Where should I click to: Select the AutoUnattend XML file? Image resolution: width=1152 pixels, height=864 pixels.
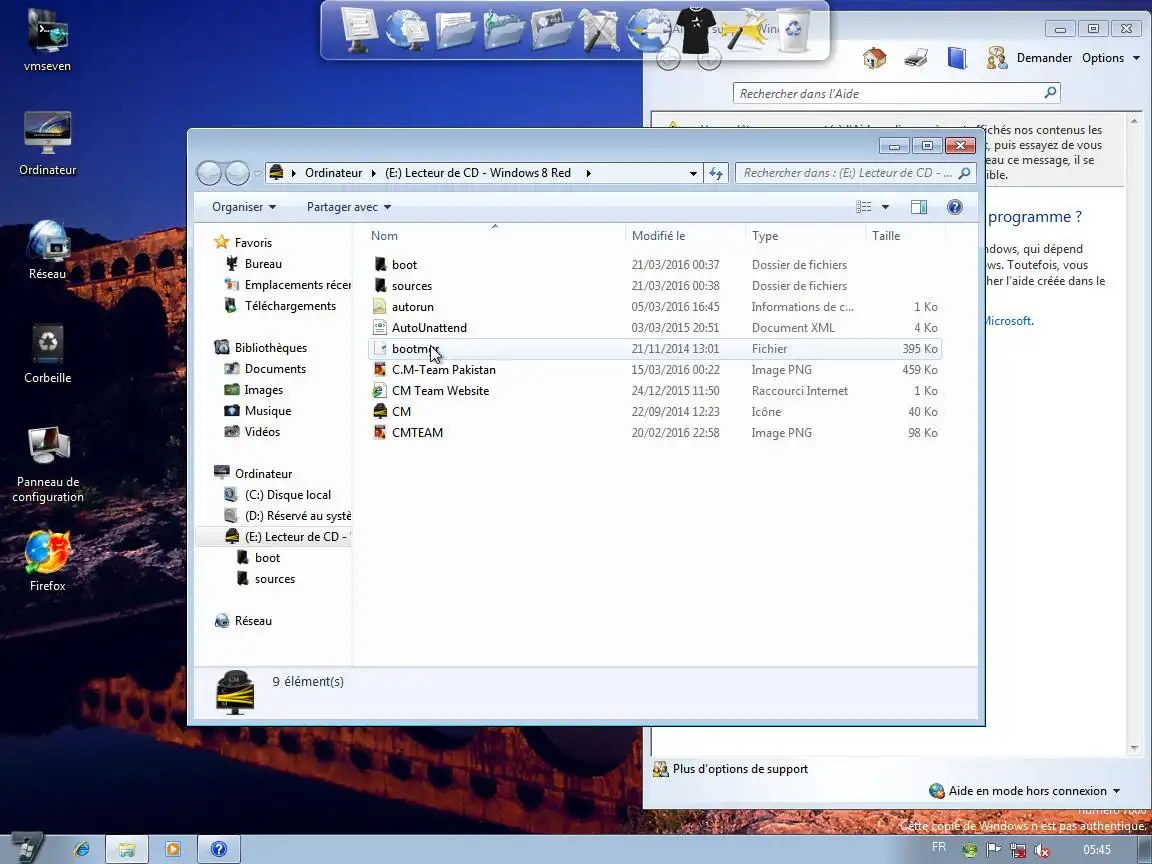(429, 328)
